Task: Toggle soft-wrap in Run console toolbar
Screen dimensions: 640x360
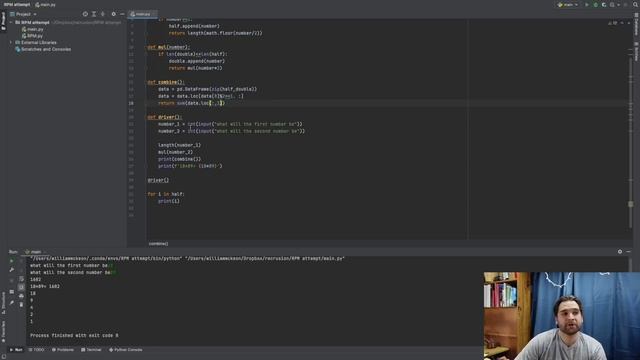Action: 21,279
